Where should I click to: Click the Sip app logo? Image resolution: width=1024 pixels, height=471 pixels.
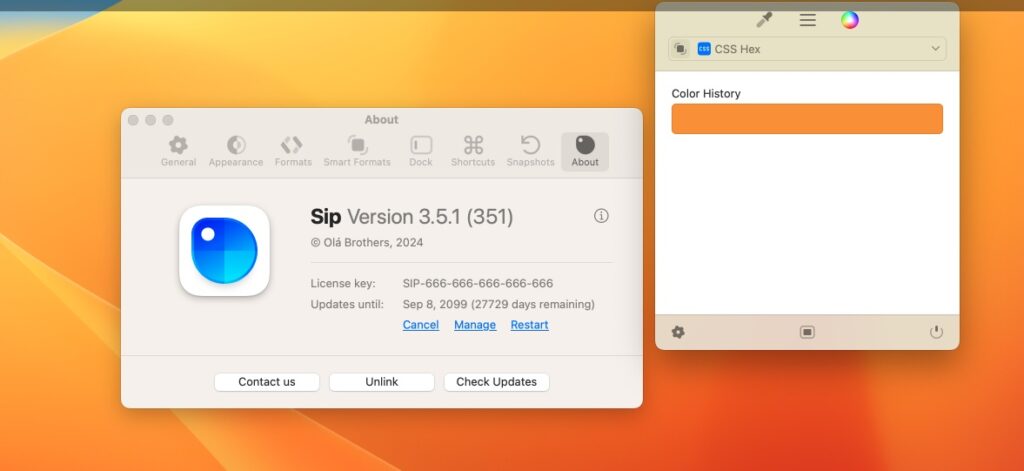(224, 251)
